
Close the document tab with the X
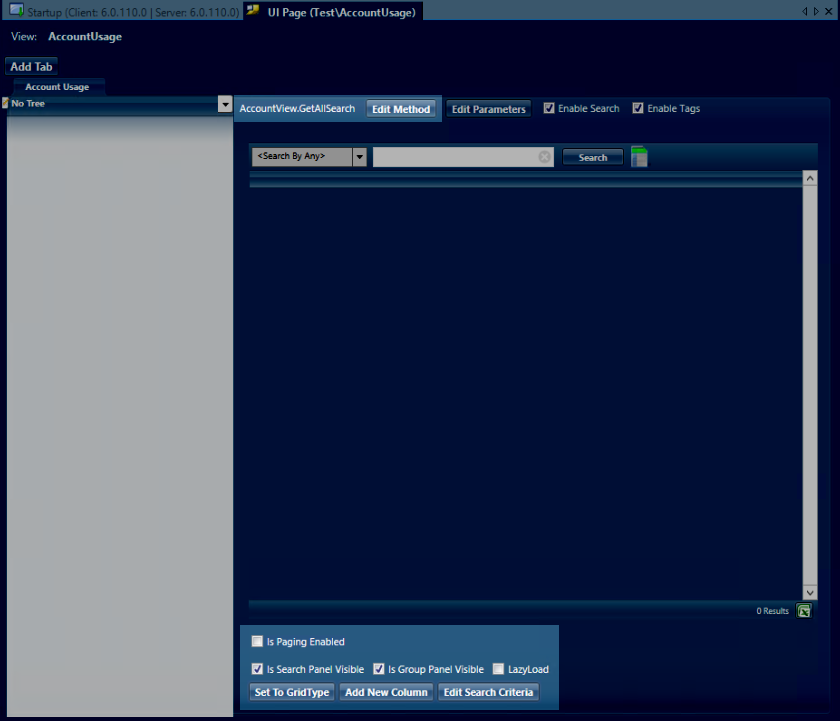coord(830,11)
